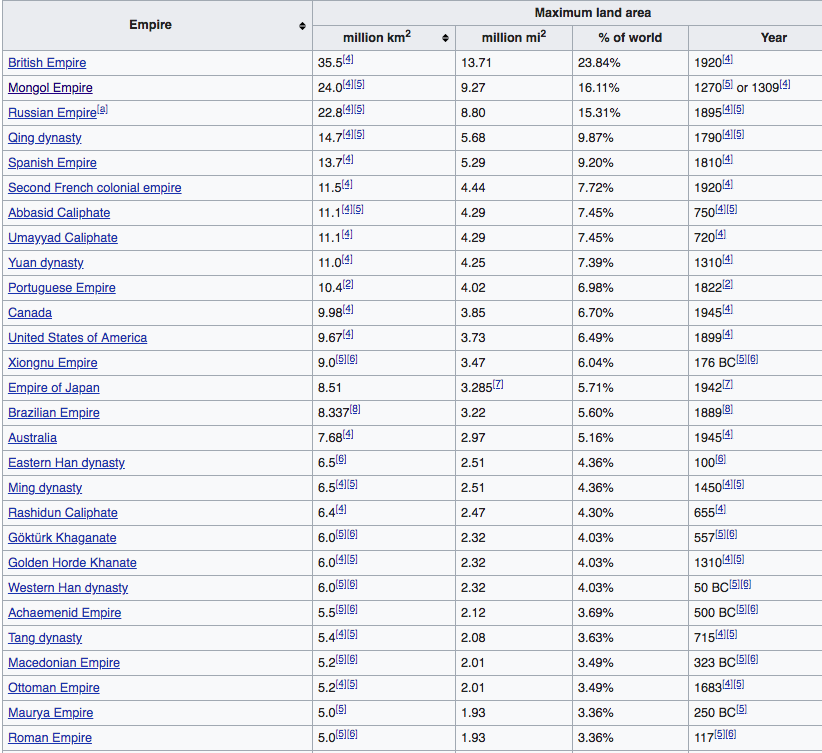This screenshot has width=822, height=753.
Task: Open citation [4] beside 35.5 area
Action: point(348,59)
